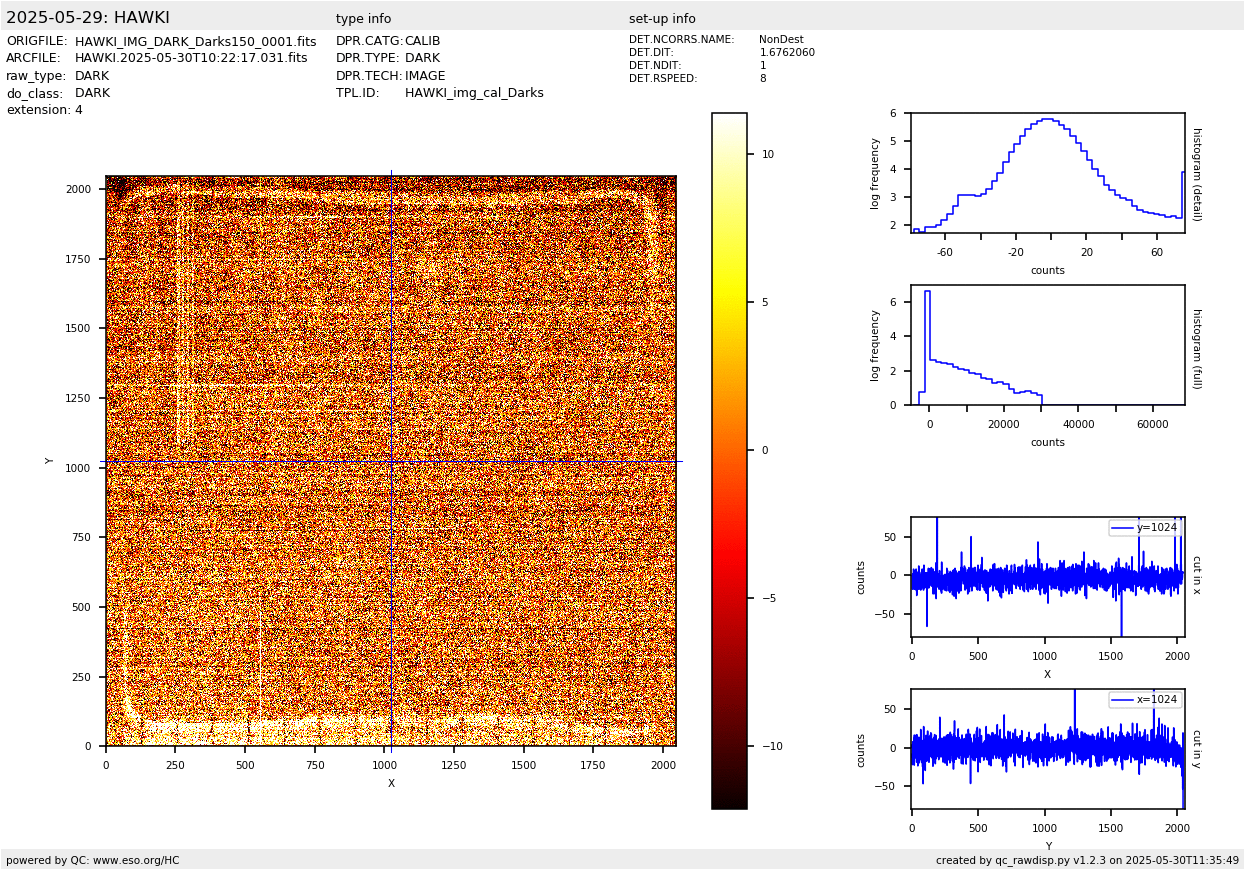Click the y=1024 legend entry
This screenshot has height=870, width=1245.
pyautogui.click(x=1145, y=528)
